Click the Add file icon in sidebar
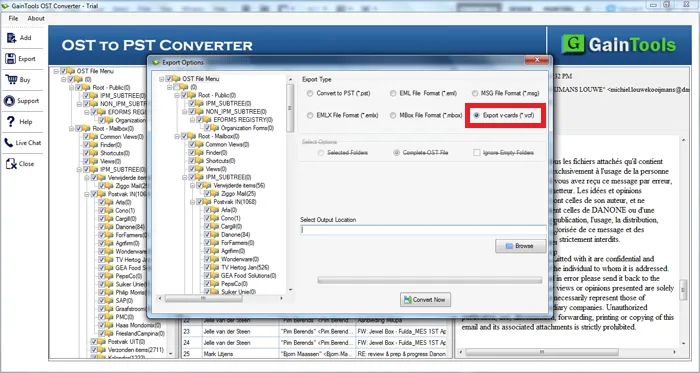 [x=11, y=38]
